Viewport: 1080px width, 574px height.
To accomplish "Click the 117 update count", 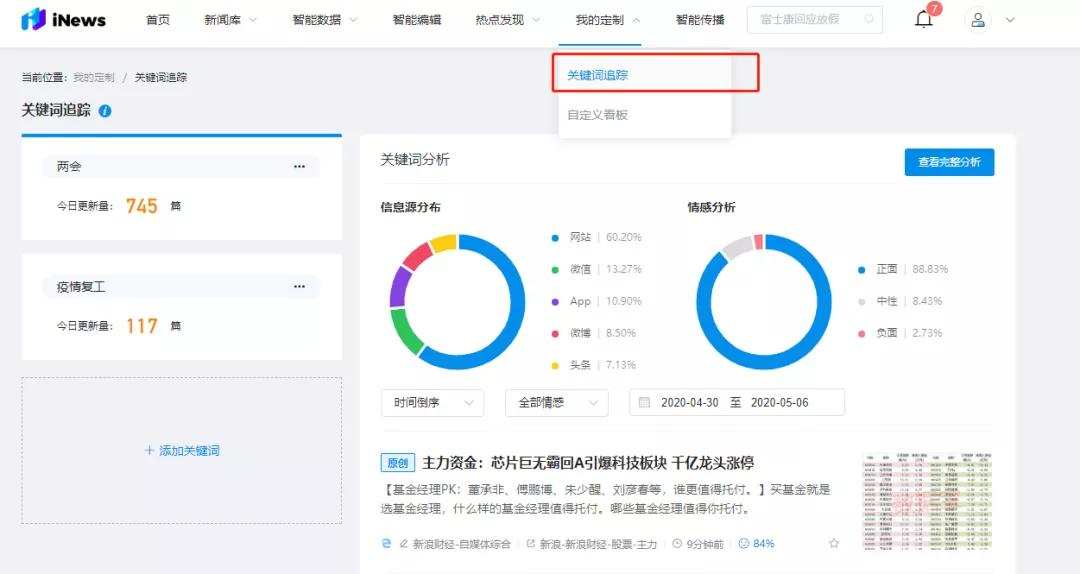I will tap(142, 326).
